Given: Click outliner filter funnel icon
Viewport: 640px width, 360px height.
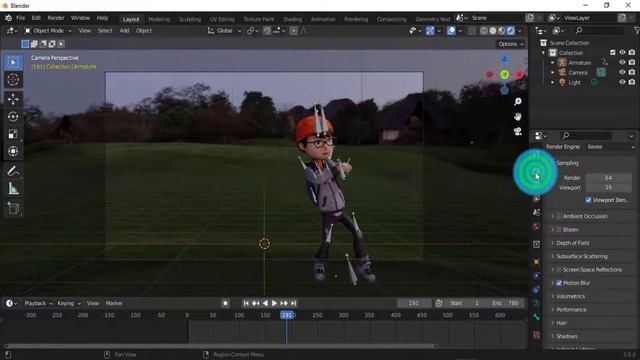Looking at the screenshot, I should (x=636, y=31).
